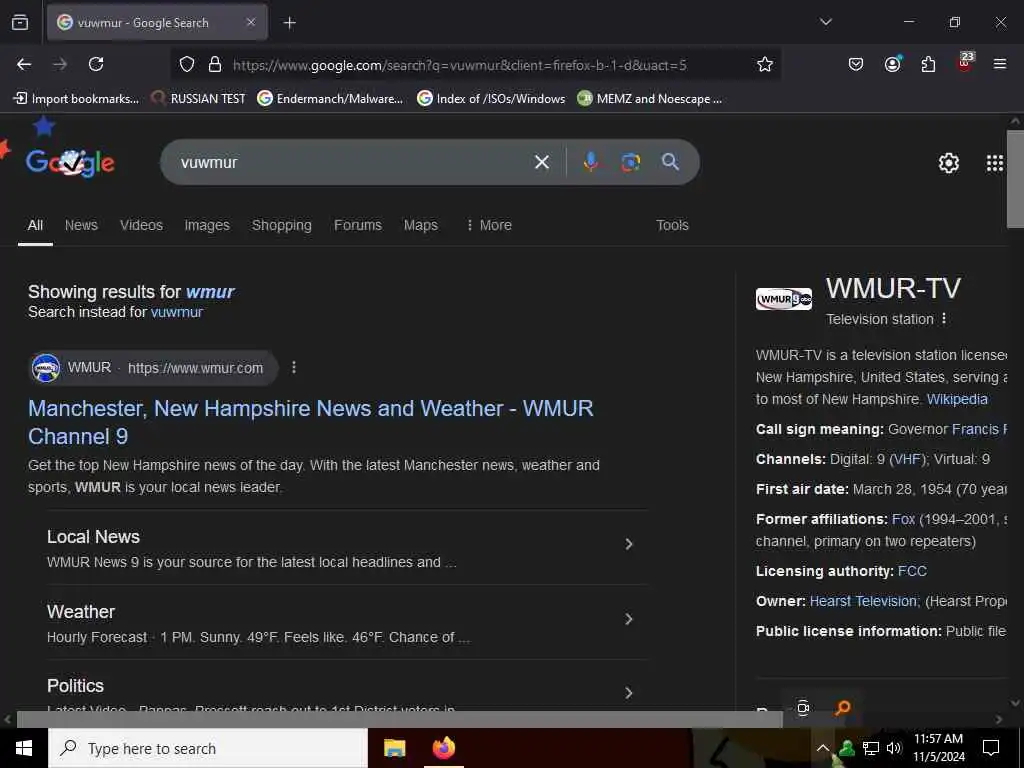Switch to the Shopping tab
This screenshot has width=1024, height=768.
(x=281, y=225)
